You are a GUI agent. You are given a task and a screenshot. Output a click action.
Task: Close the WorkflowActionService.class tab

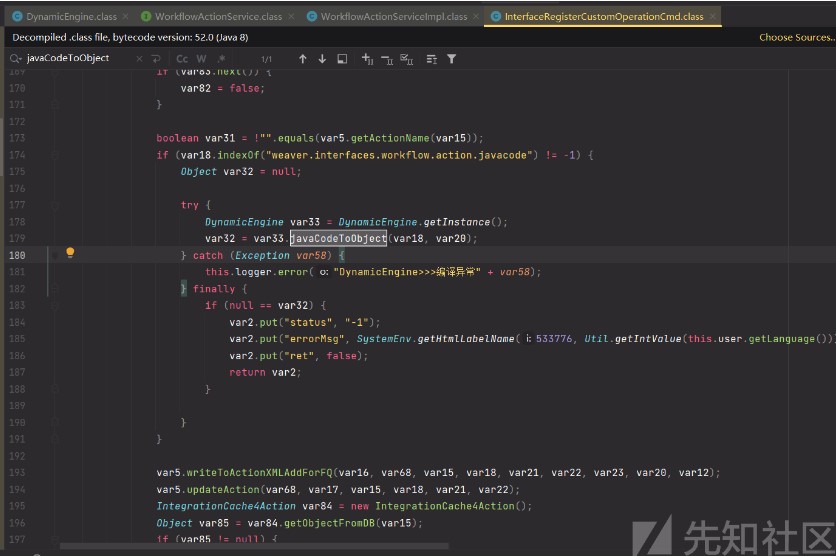(x=291, y=17)
